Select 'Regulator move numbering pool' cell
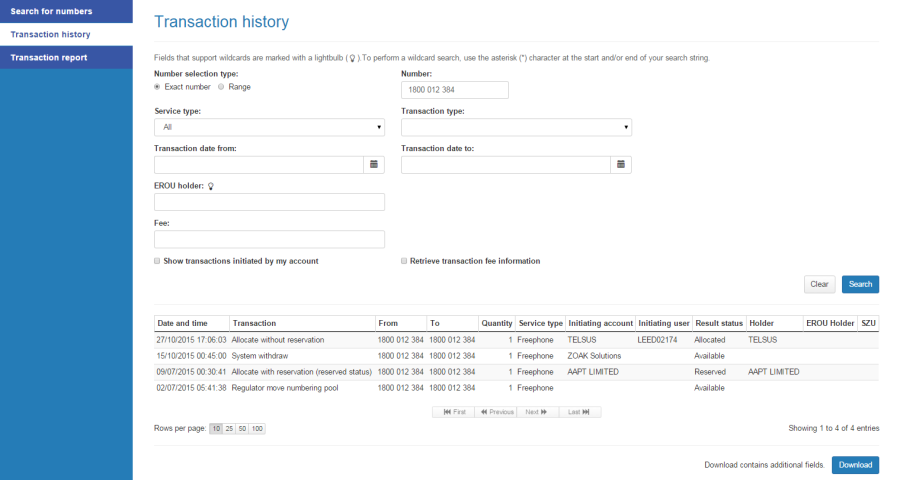900x480 pixels. pos(302,388)
